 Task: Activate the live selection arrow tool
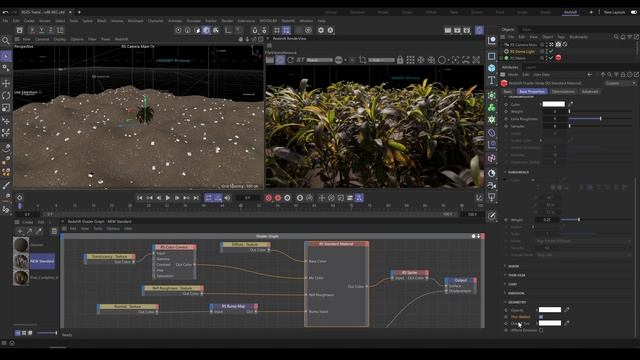pyautogui.click(x=6, y=56)
